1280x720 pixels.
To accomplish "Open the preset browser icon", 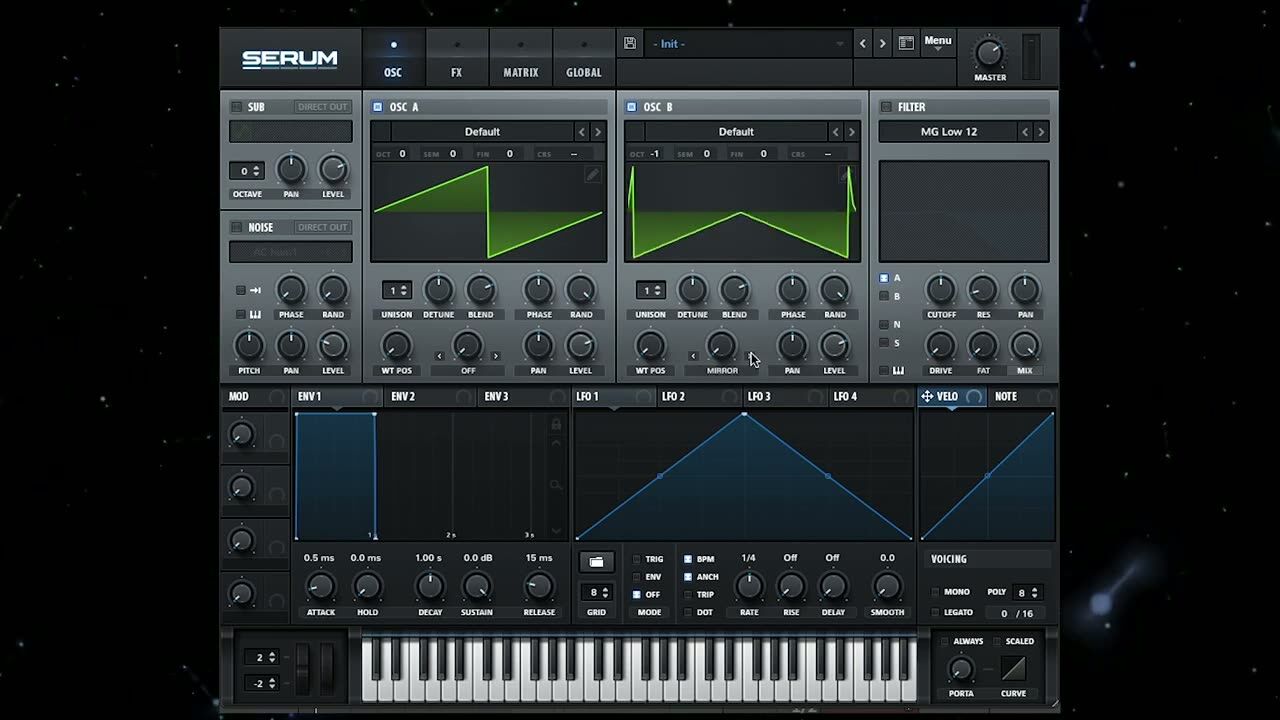I will pyautogui.click(x=905, y=43).
